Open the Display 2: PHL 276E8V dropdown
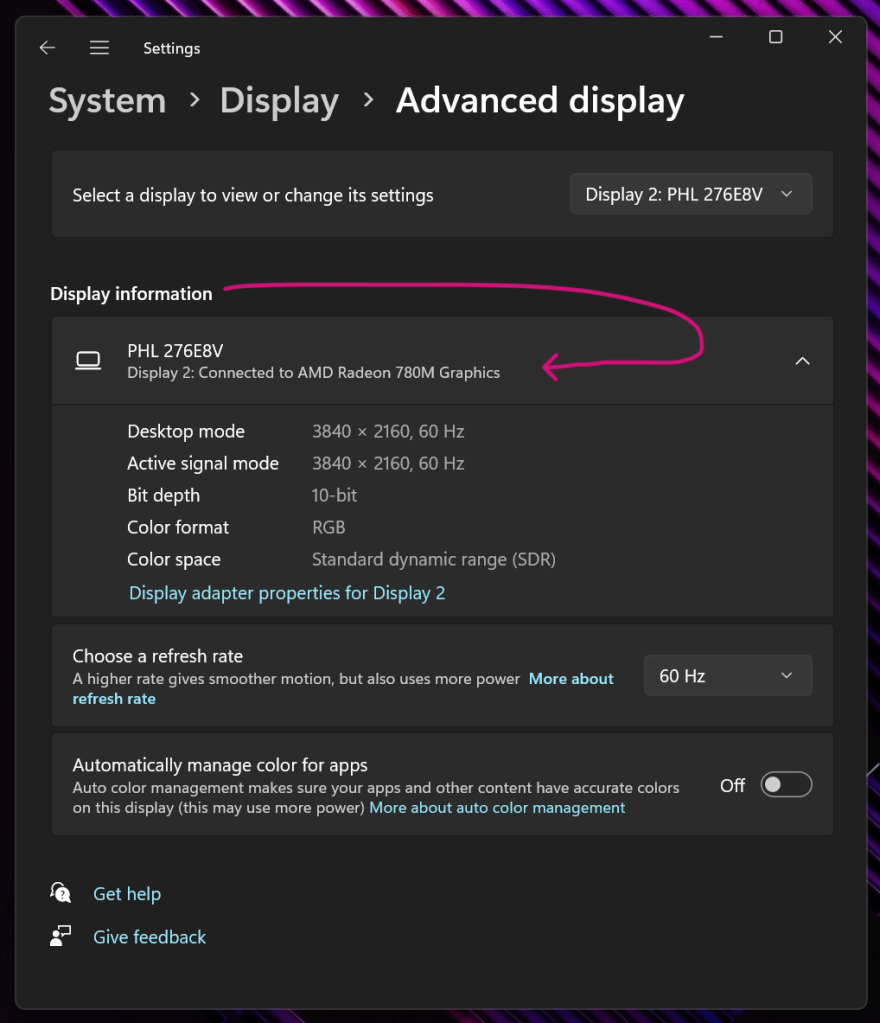 [x=690, y=195]
